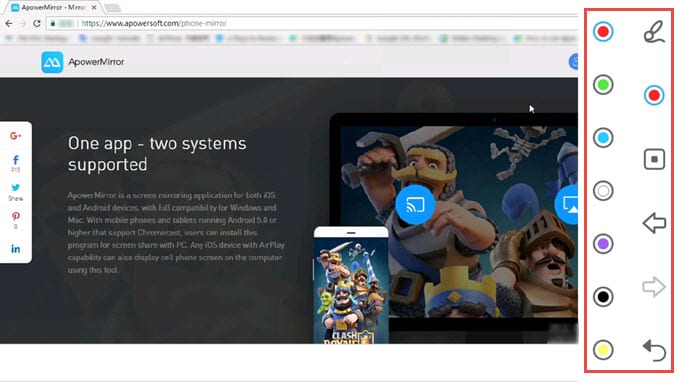This screenshot has height=382, width=680.
Task: Click the greyed right arrow forward icon
Action: click(x=654, y=287)
